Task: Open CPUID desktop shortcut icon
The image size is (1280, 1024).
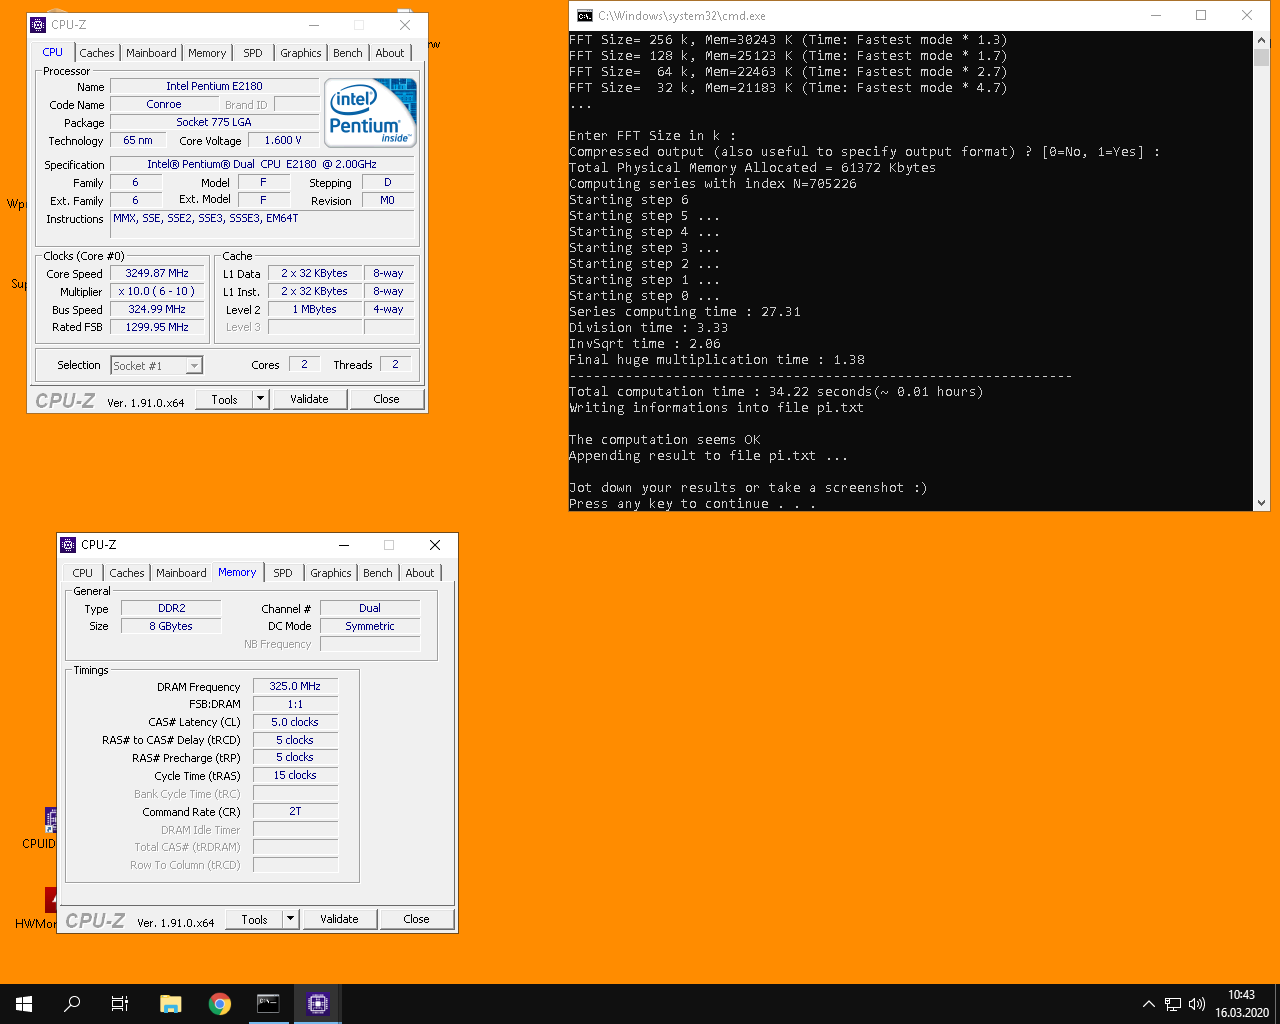Action: (38, 828)
